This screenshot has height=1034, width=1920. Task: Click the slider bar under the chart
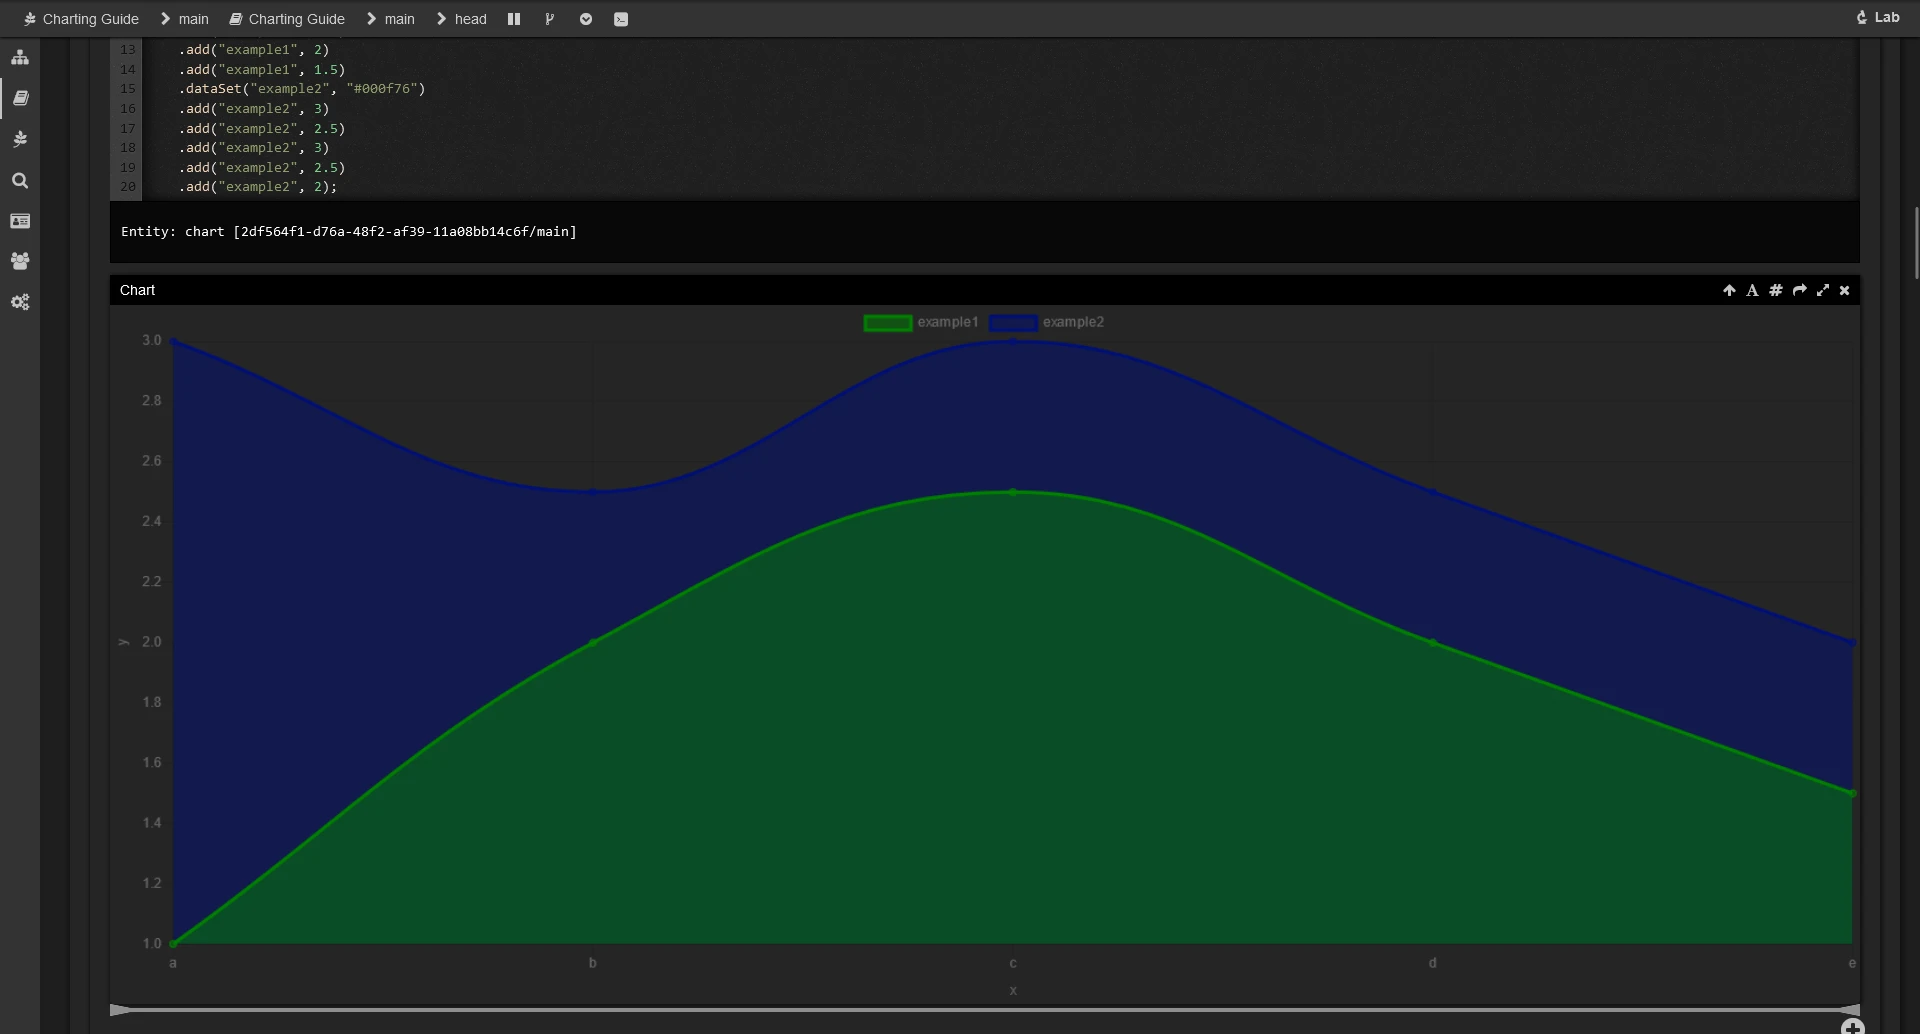984,1010
